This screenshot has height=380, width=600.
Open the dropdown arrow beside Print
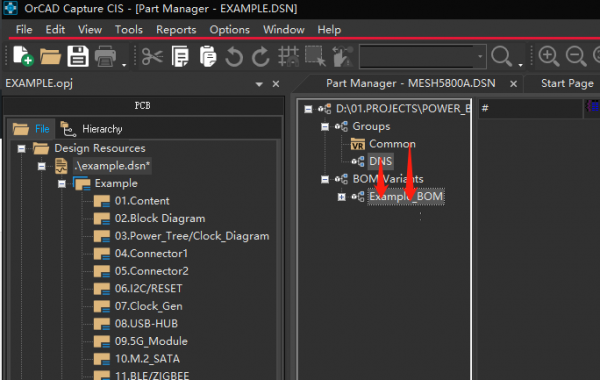124,65
